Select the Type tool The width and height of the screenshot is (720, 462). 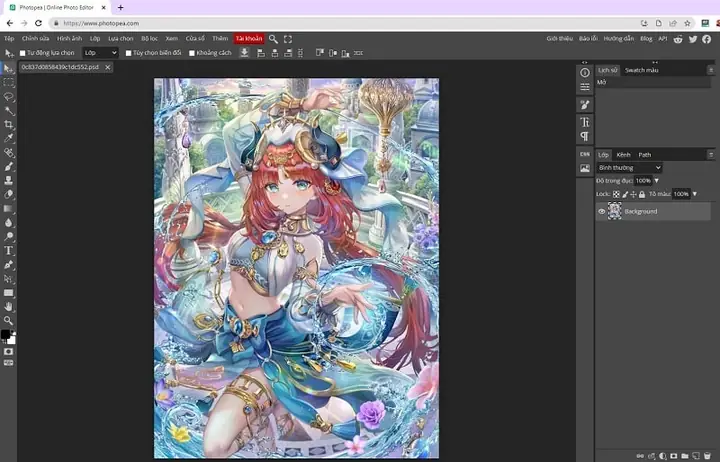point(8,250)
